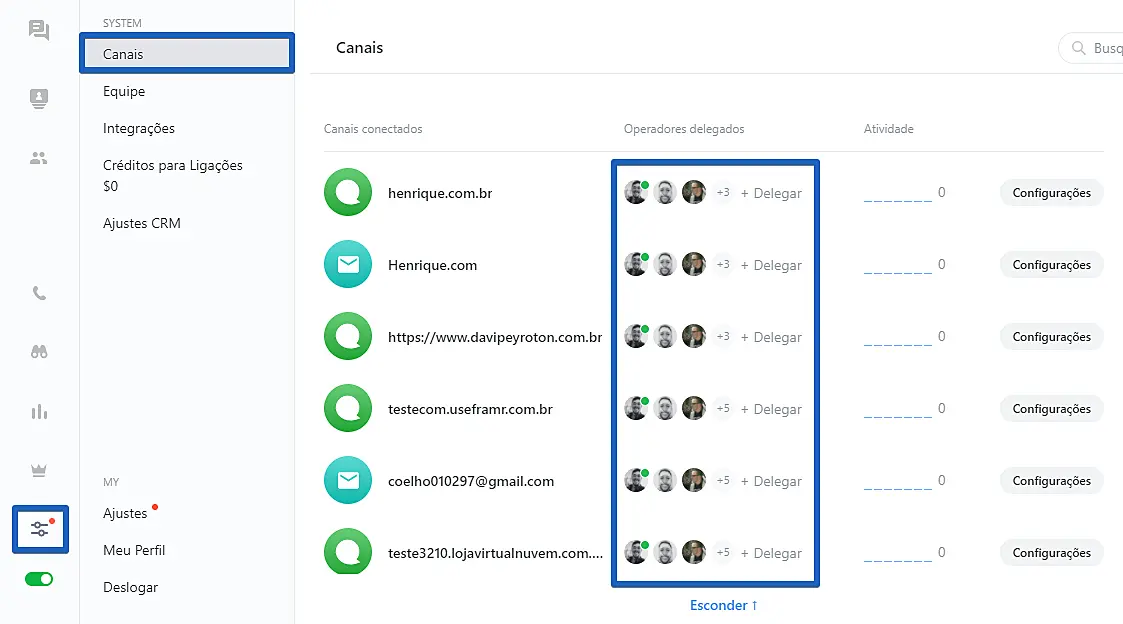Open Equipe in the system menu
Image resolution: width=1123 pixels, height=624 pixels.
click(x=124, y=92)
